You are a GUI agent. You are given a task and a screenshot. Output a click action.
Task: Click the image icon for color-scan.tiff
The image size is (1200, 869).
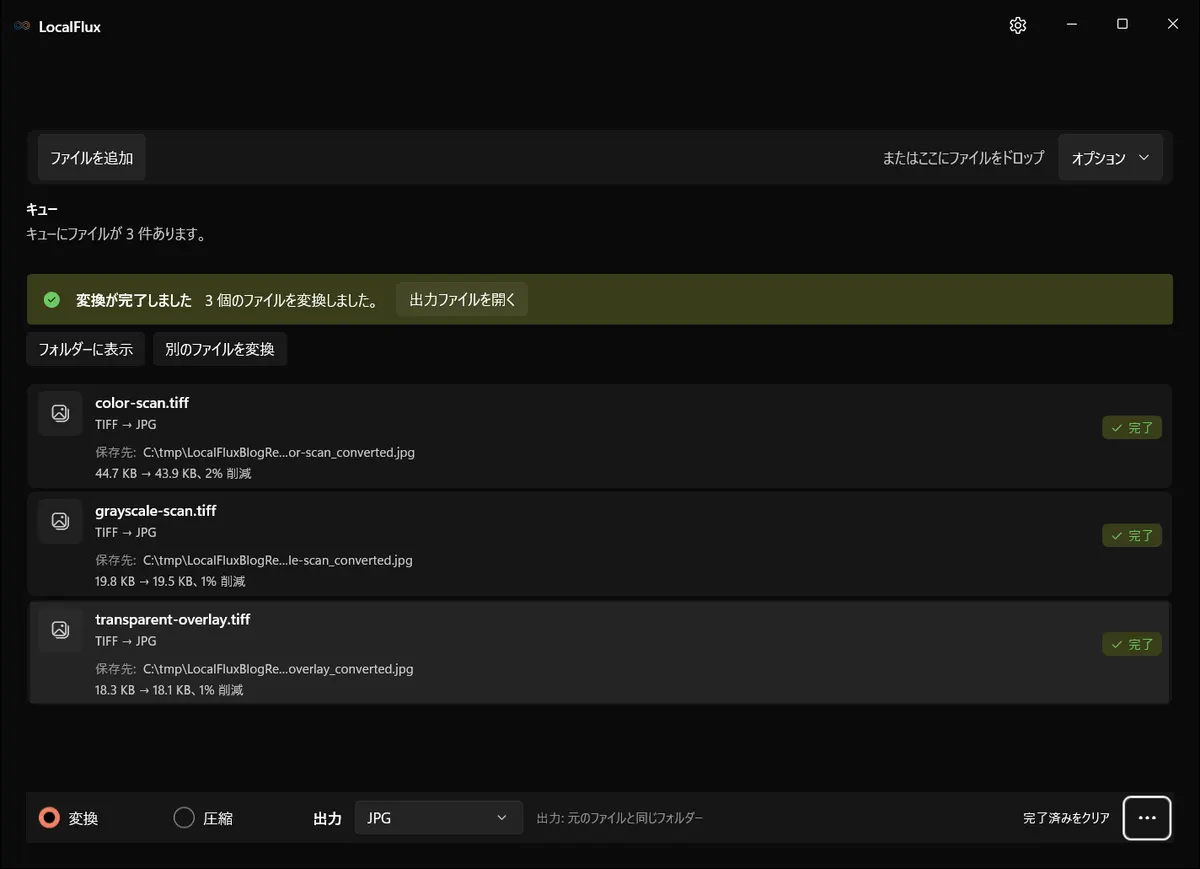60,413
